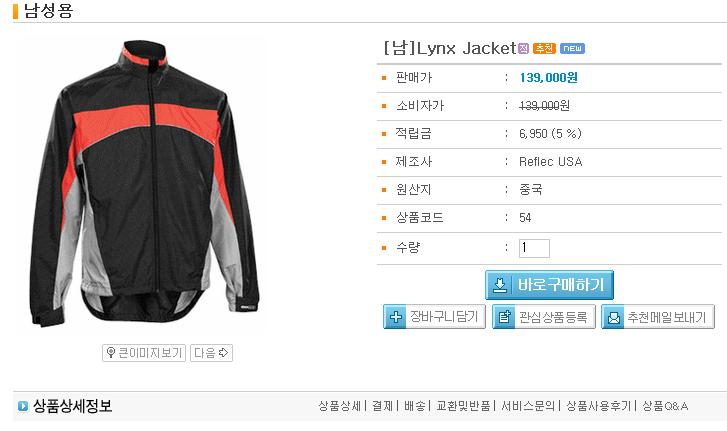Open the 서비스문의 link
The image size is (727, 431).
528,406
